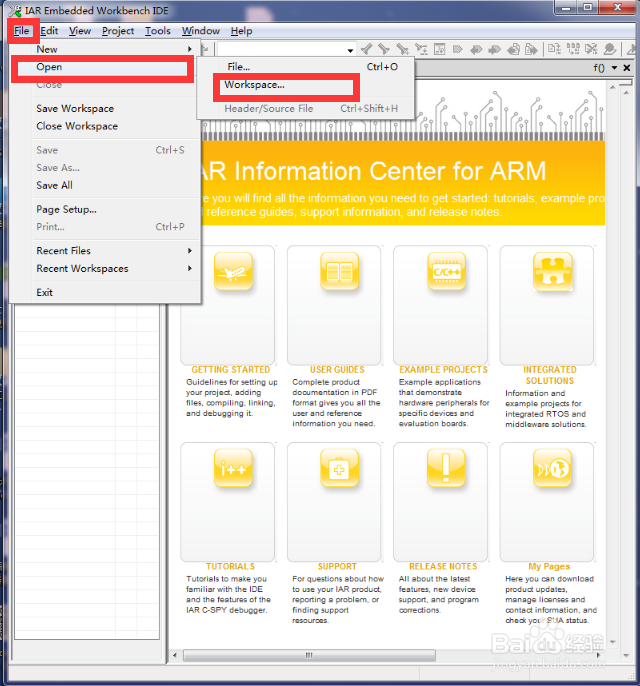640x686 pixels.
Task: Open the TUTORIALS link
Action: pyautogui.click(x=231, y=567)
